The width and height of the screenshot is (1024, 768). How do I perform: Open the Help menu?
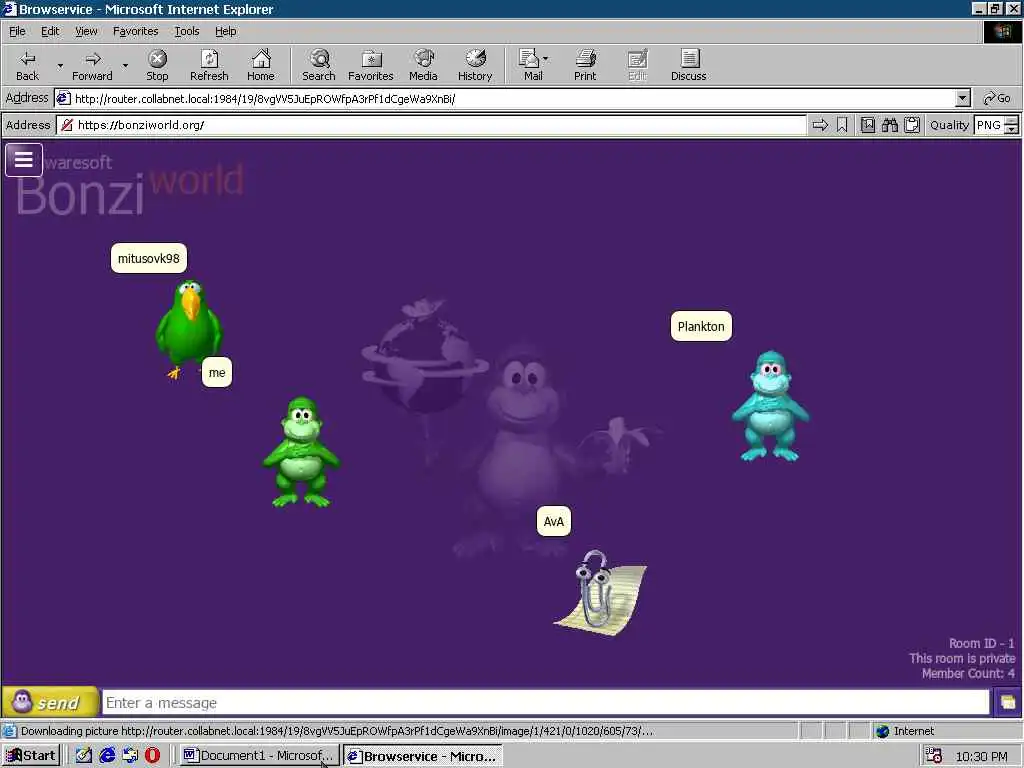[225, 31]
